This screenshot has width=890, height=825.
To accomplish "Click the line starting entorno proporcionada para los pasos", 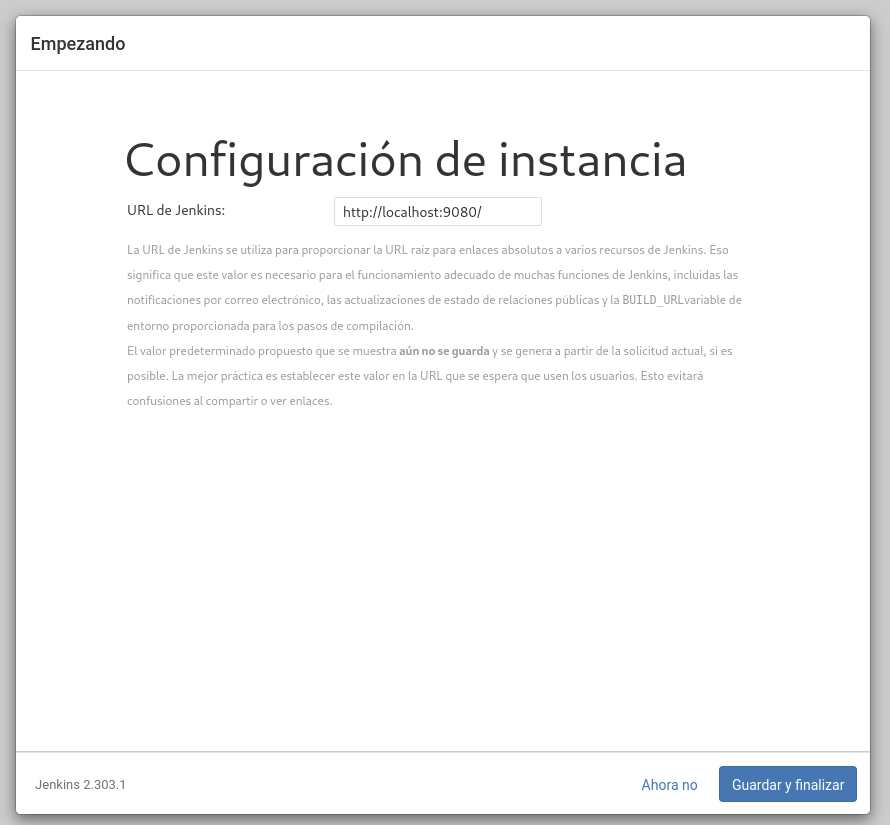I will tap(270, 326).
